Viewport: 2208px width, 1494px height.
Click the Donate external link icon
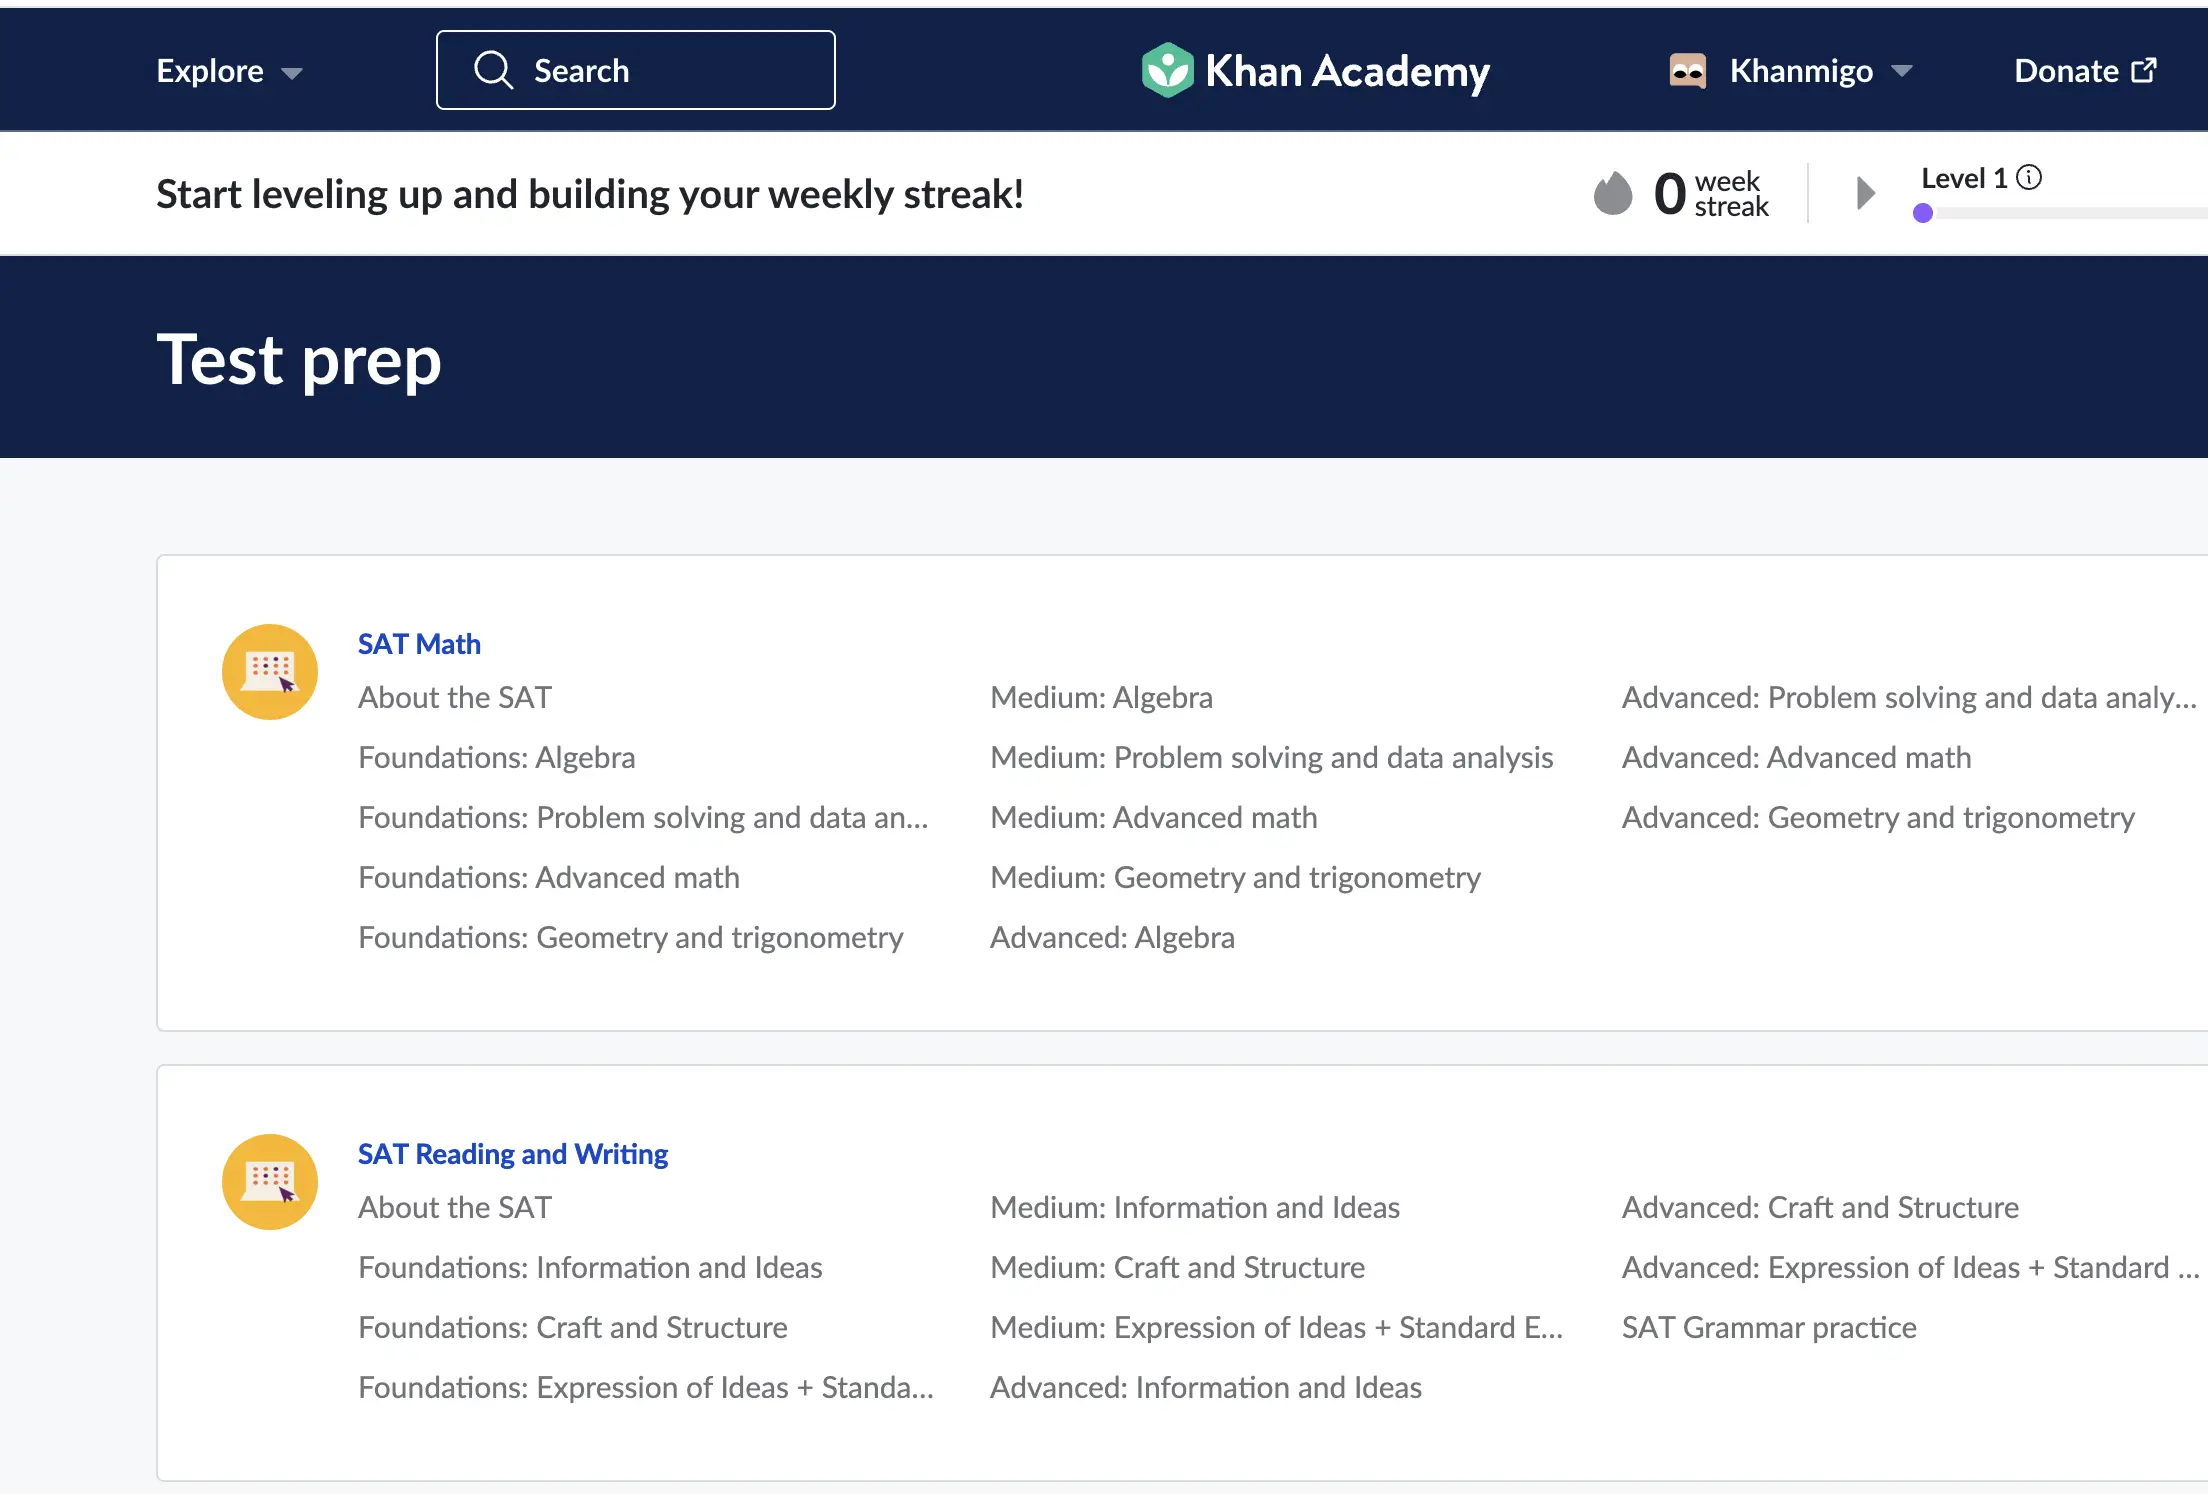click(2144, 70)
